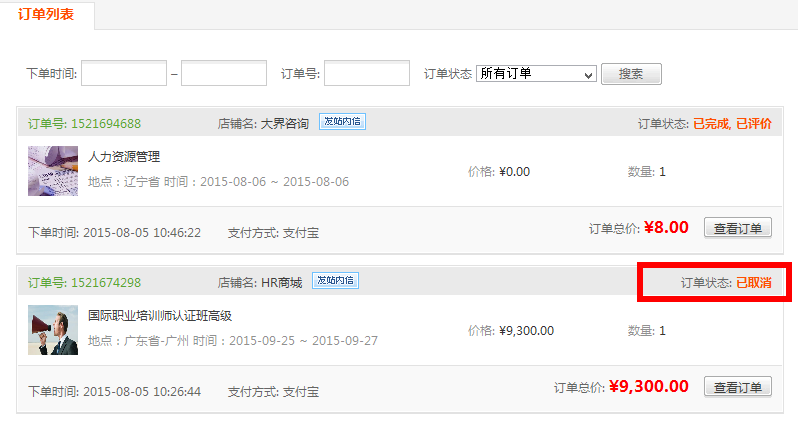Open the 国际职业培训师认证班高级 thumbnail image
Viewport: 798px width, 428px height.
click(x=53, y=330)
